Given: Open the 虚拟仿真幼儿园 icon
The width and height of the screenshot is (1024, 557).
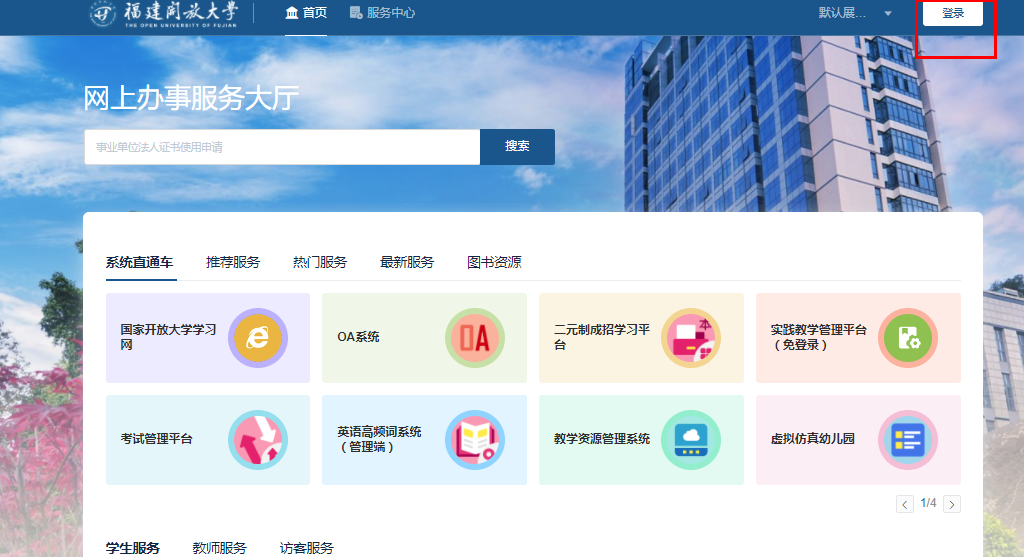Looking at the screenshot, I should coord(908,440).
